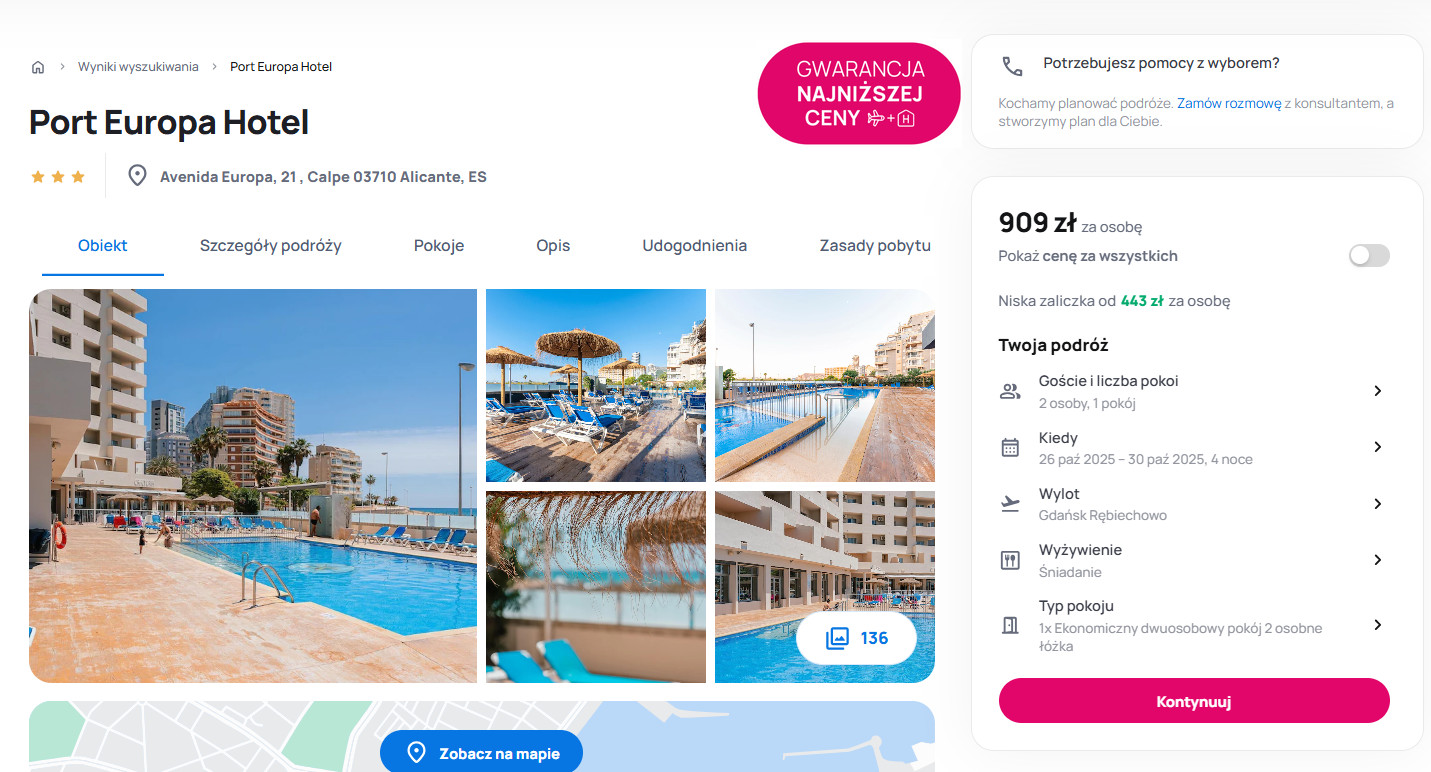This screenshot has height=772, width=1431.
Task: Click the Zobacz na mapie button
Action: (x=481, y=753)
